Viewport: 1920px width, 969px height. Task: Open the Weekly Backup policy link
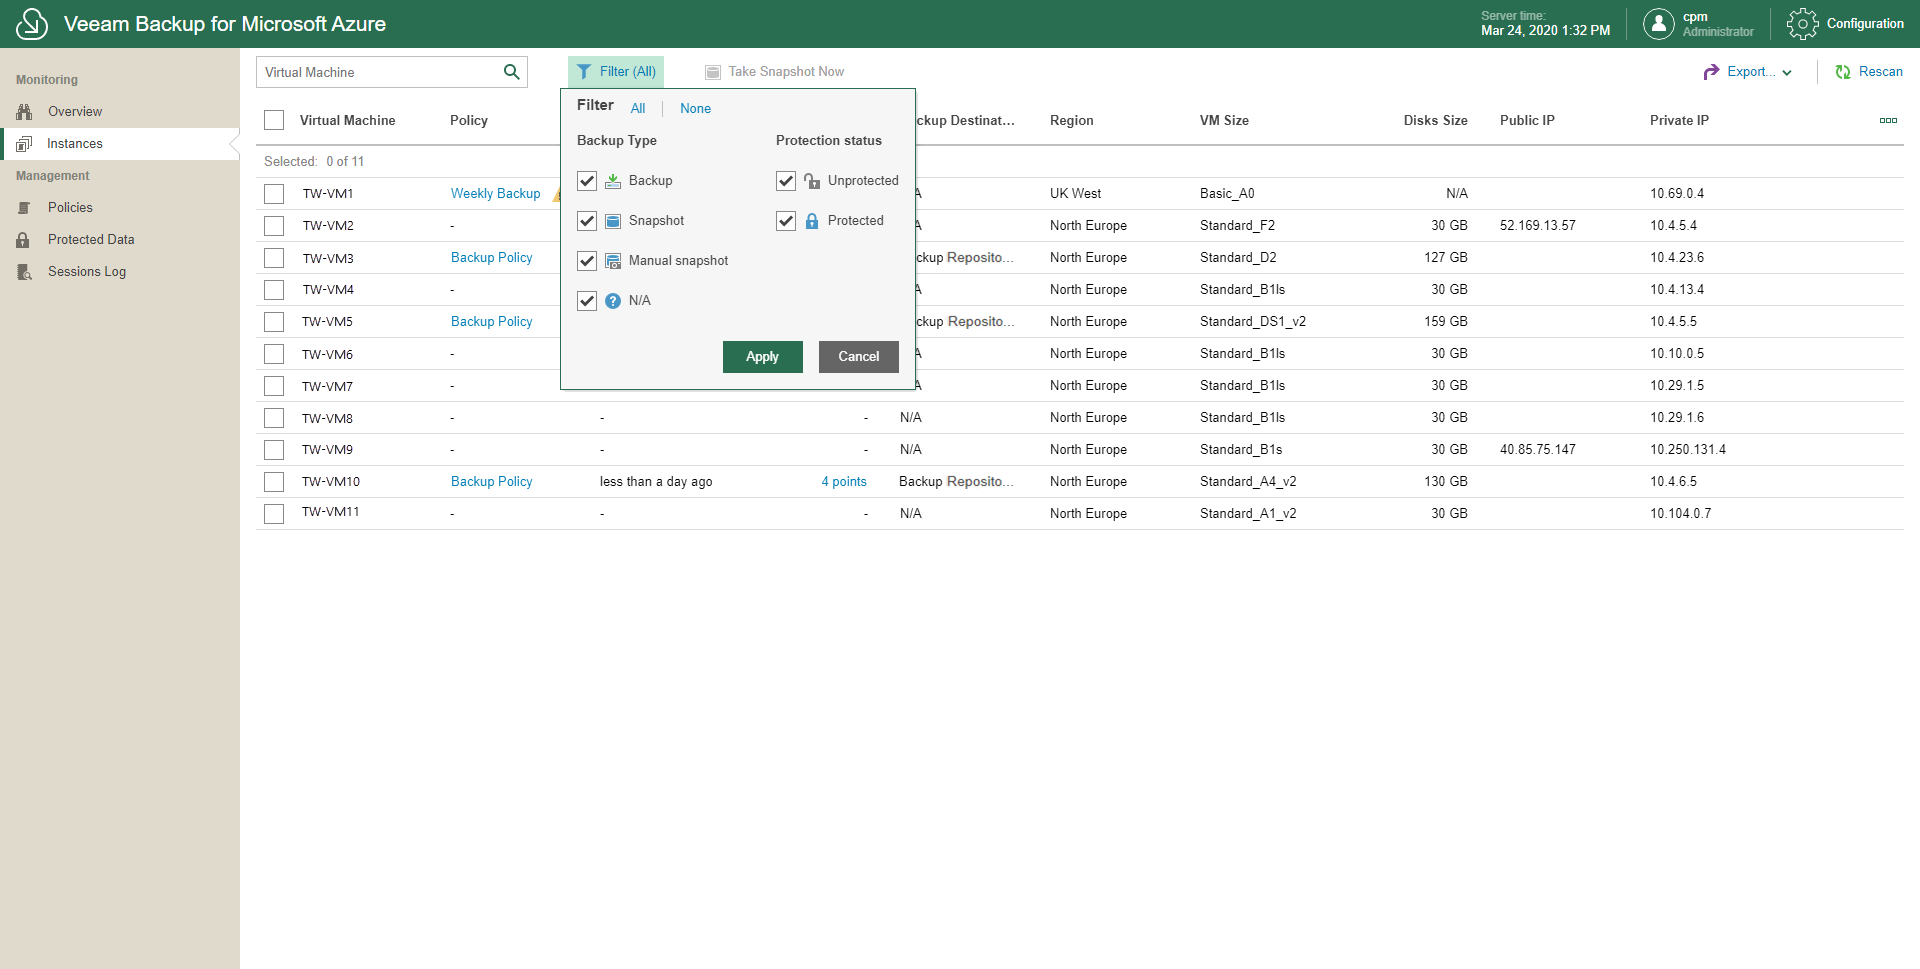click(495, 193)
